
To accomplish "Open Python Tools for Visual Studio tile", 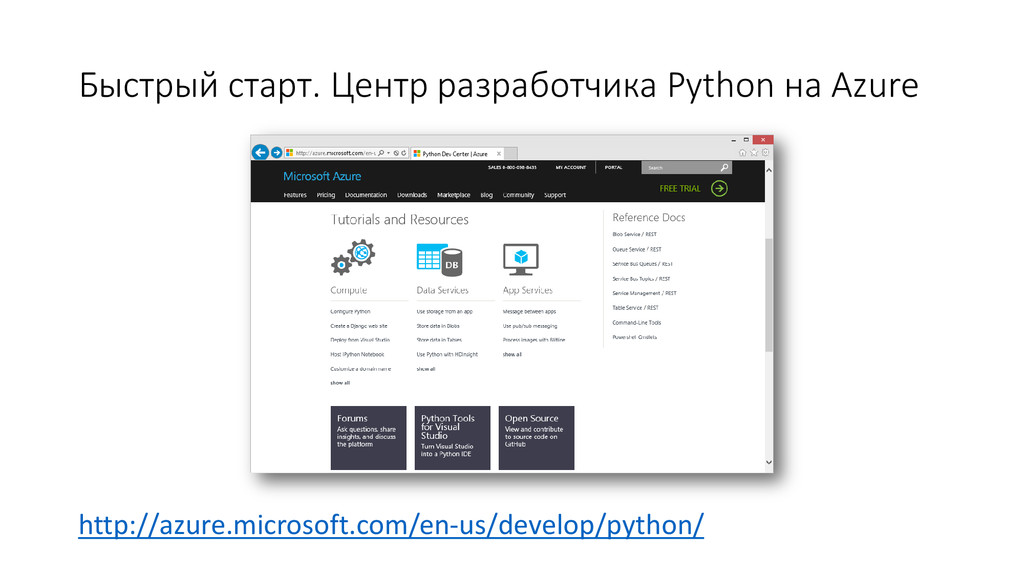I will coord(453,438).
